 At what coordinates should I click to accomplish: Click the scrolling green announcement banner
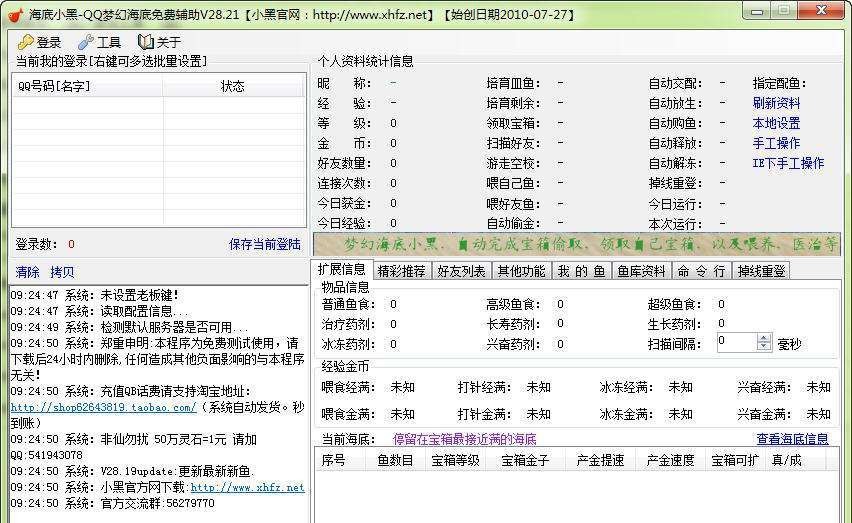click(x=577, y=244)
